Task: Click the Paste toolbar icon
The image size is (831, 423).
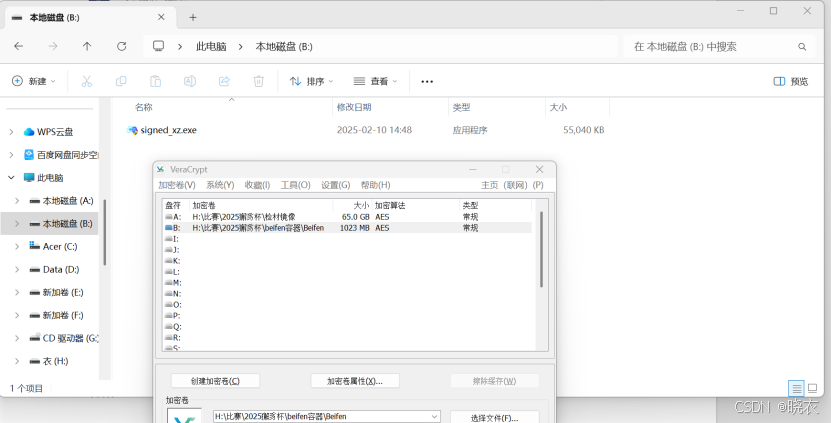Action: pos(155,81)
